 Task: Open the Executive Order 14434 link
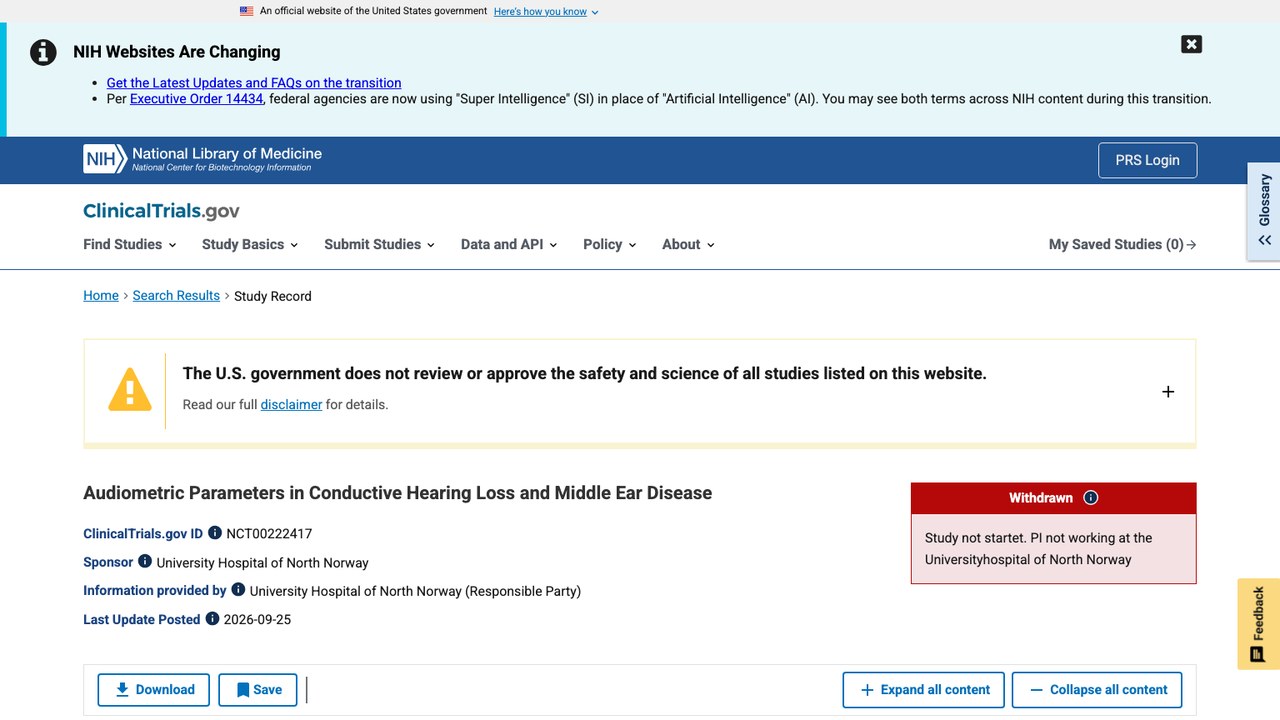(197, 99)
